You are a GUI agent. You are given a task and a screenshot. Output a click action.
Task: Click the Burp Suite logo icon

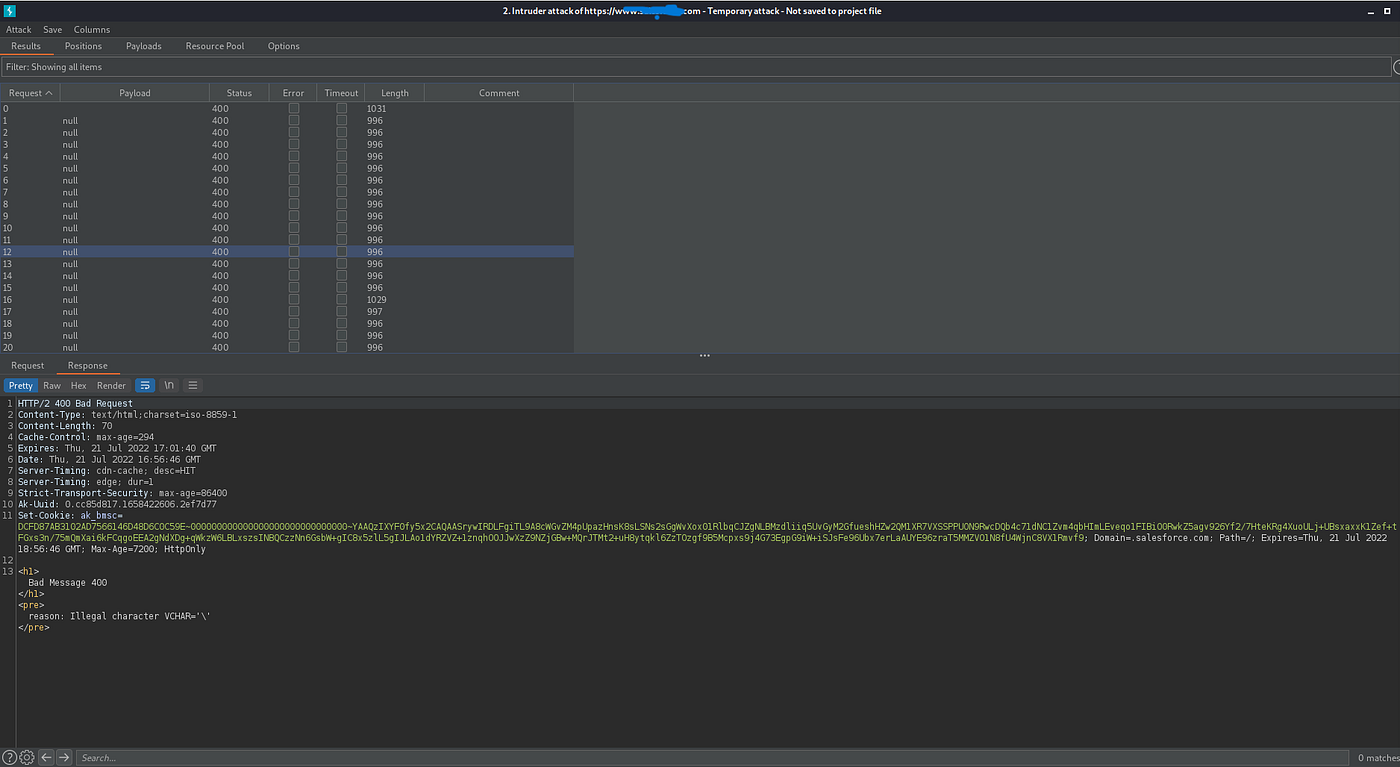pos(10,11)
